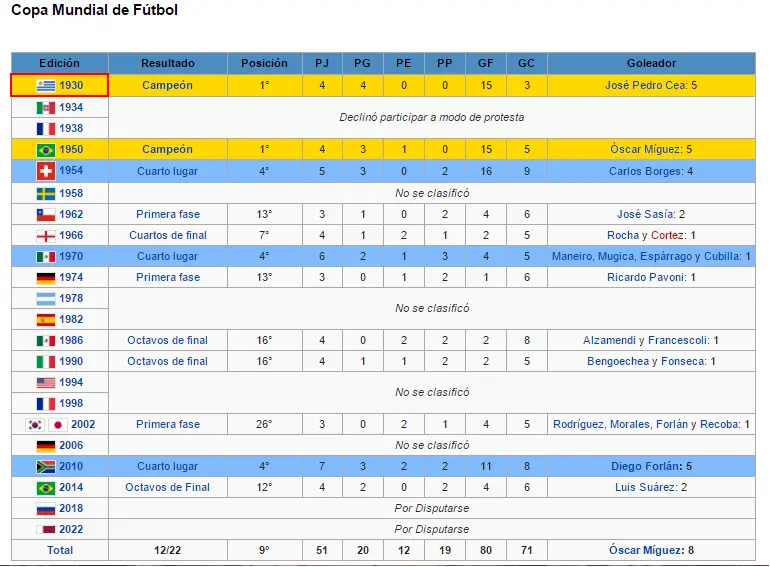This screenshot has width=770, height=567.
Task: Click the South Africa flag next to 2010
Action: click(46, 467)
